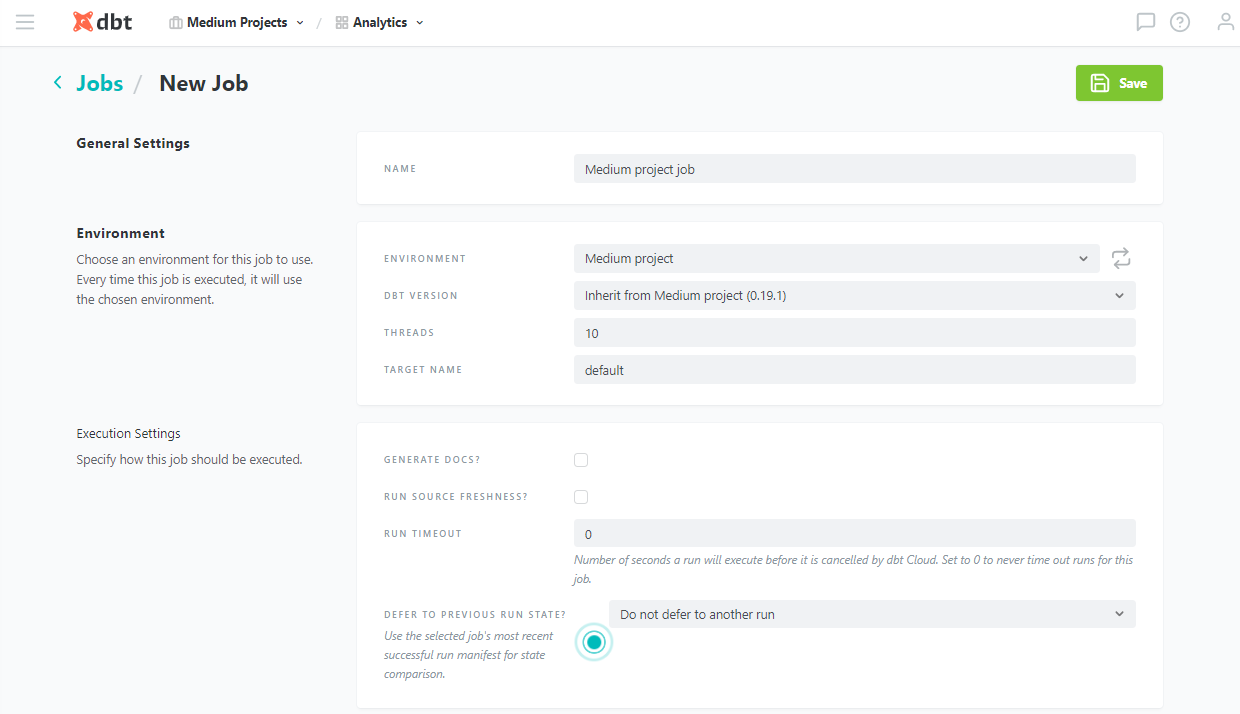Open the Analytics project menu
Screen dimensions: 1240x714
380,22
